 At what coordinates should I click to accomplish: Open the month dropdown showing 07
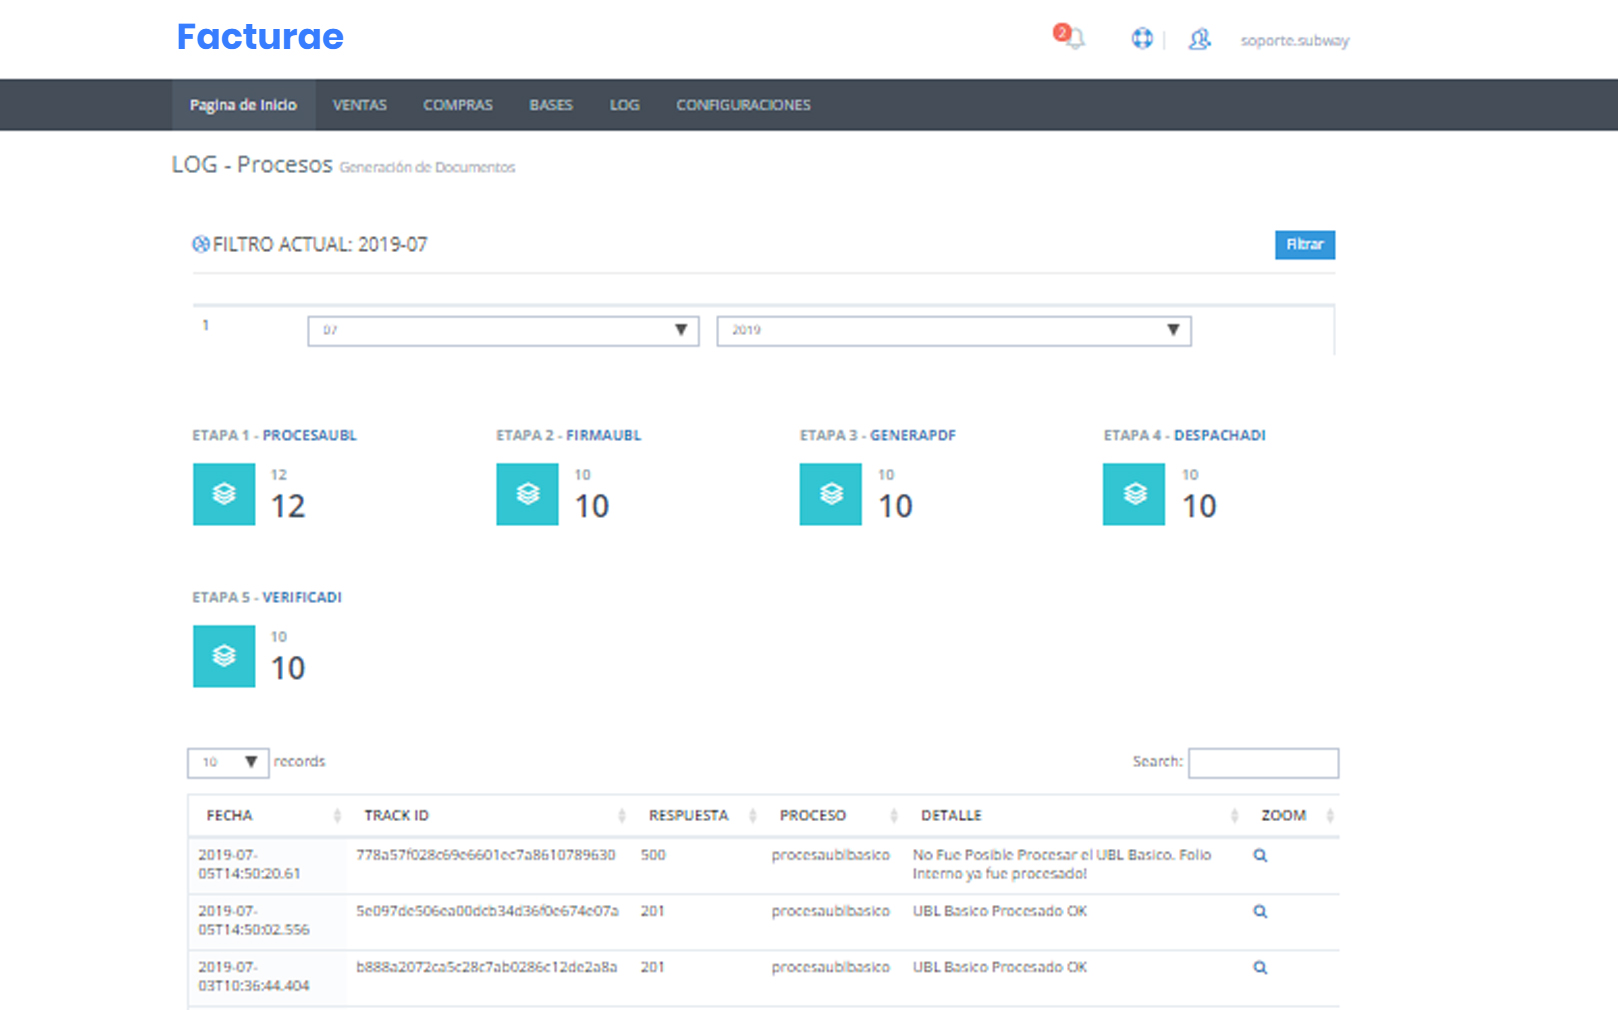pos(503,331)
